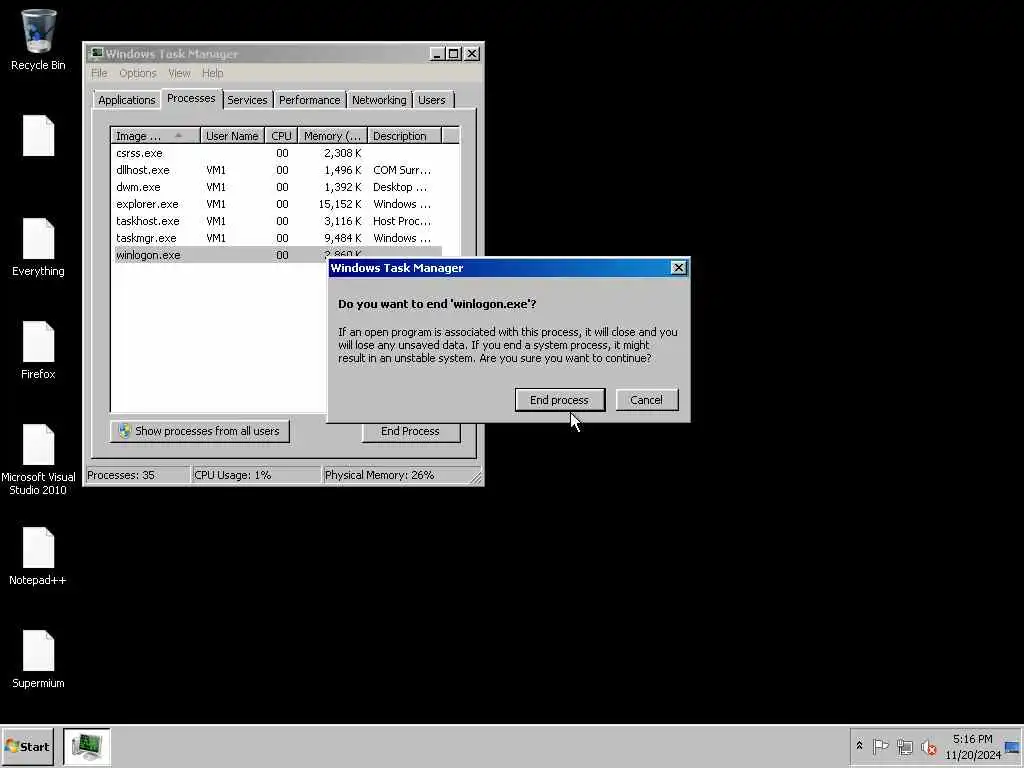This screenshot has height=768, width=1024.
Task: Select the Firefox desktop icon
Action: [38, 351]
